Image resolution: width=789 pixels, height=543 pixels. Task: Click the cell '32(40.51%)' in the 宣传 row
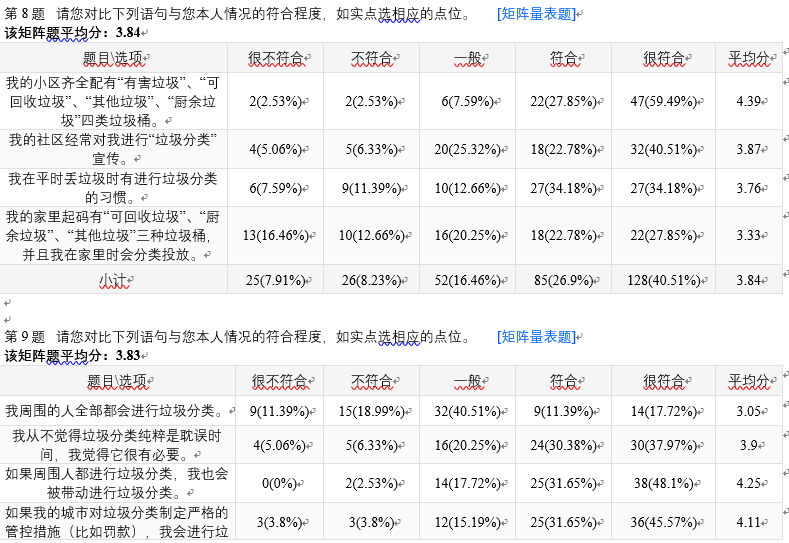(663, 149)
